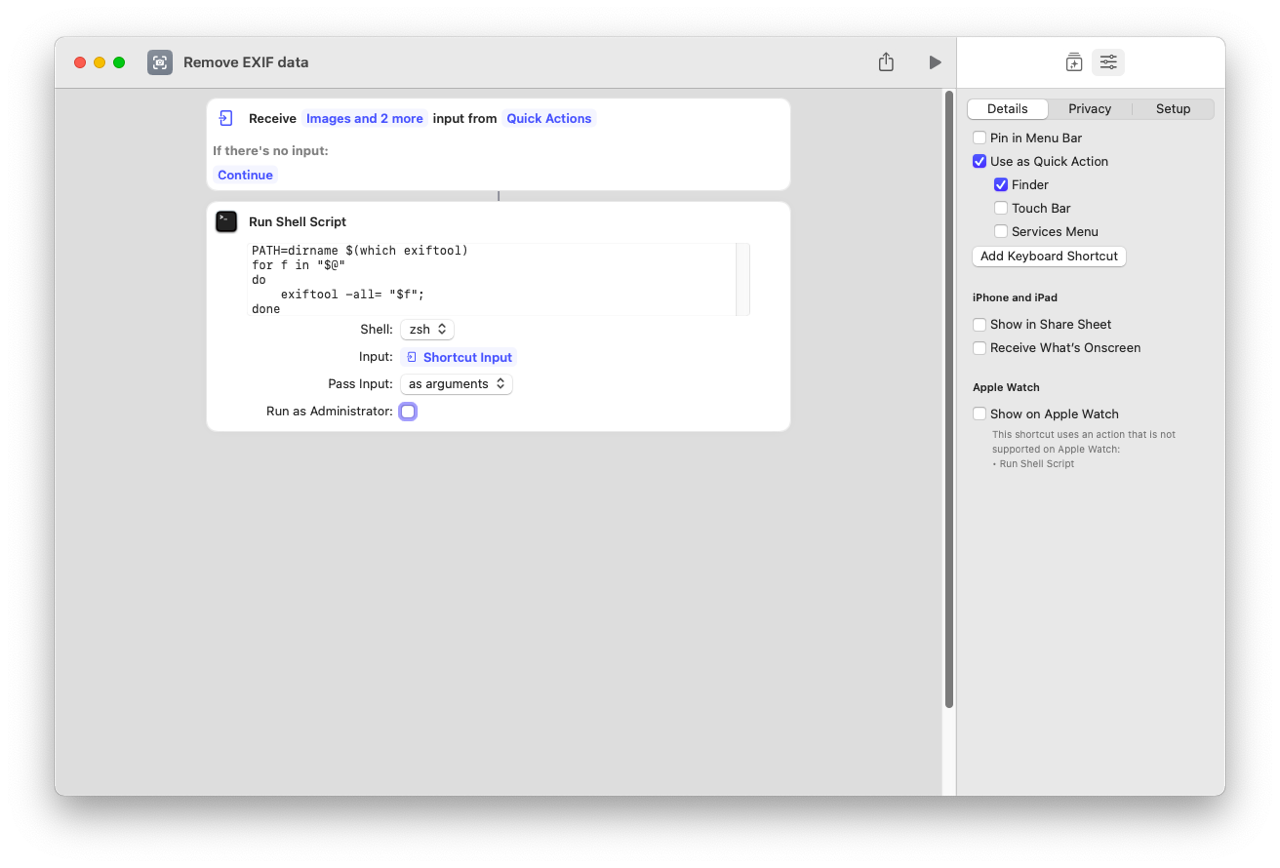Image resolution: width=1280 pixels, height=868 pixels.
Task: Change the Images and 2 more input types
Action: pyautogui.click(x=364, y=118)
